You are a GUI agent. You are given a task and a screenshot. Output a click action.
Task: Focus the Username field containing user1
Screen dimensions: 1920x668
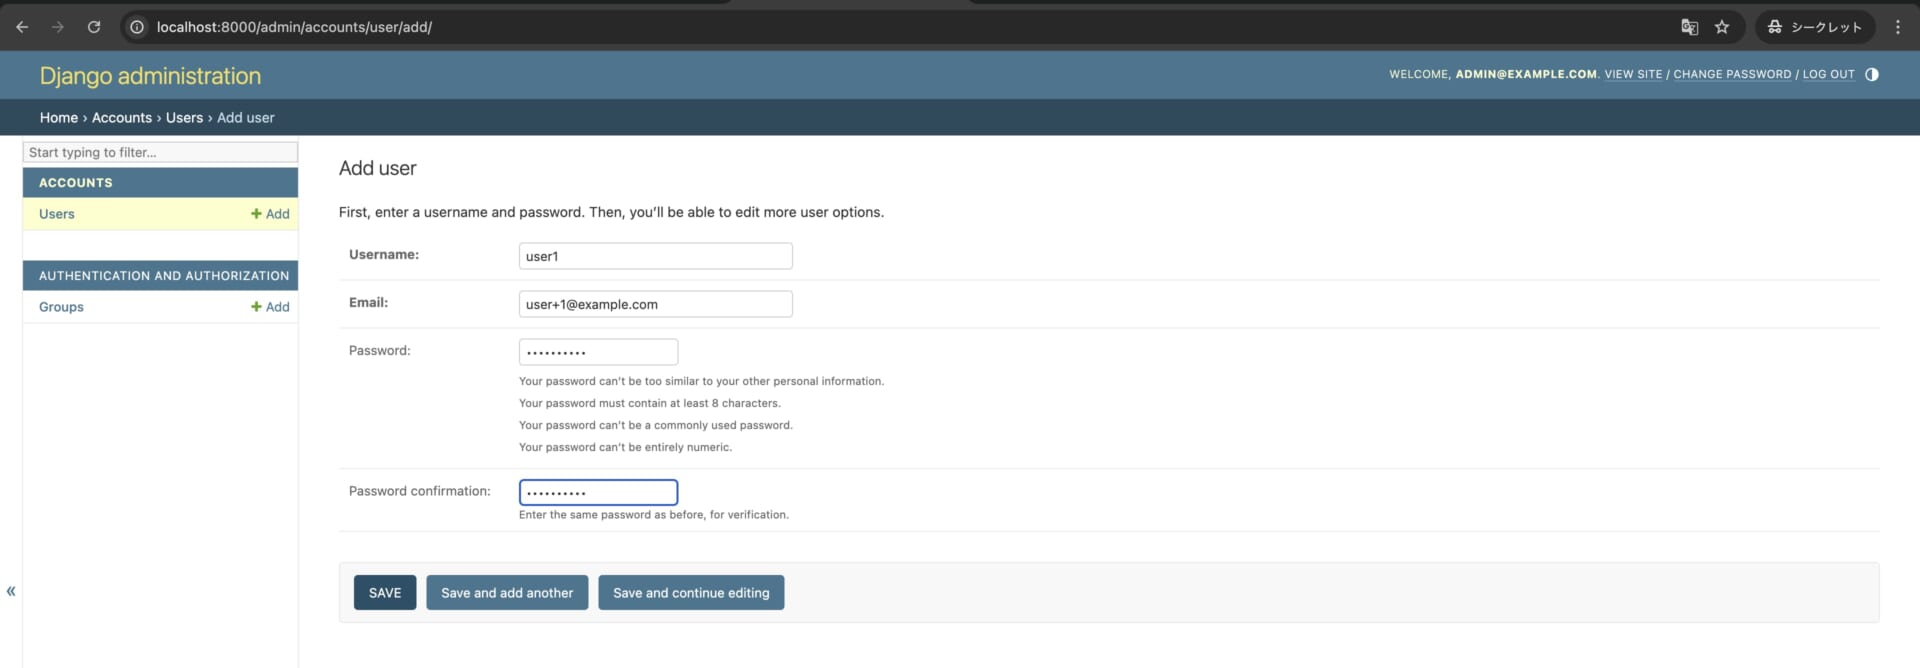pyautogui.click(x=655, y=256)
